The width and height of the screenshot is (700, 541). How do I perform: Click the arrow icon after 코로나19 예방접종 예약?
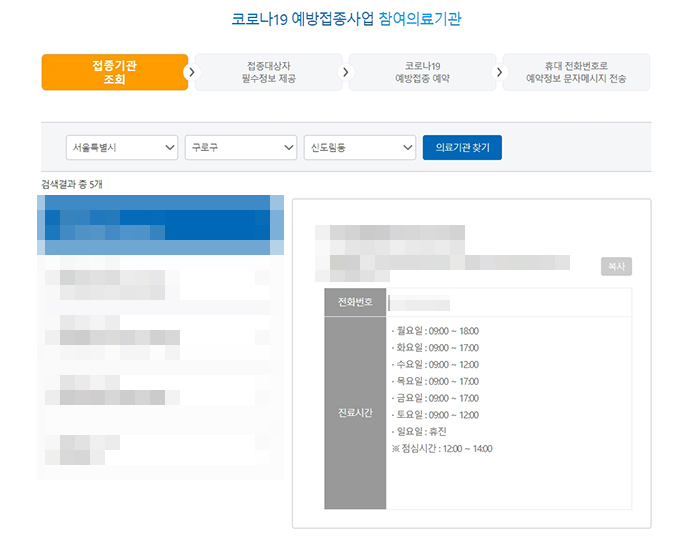click(x=500, y=72)
